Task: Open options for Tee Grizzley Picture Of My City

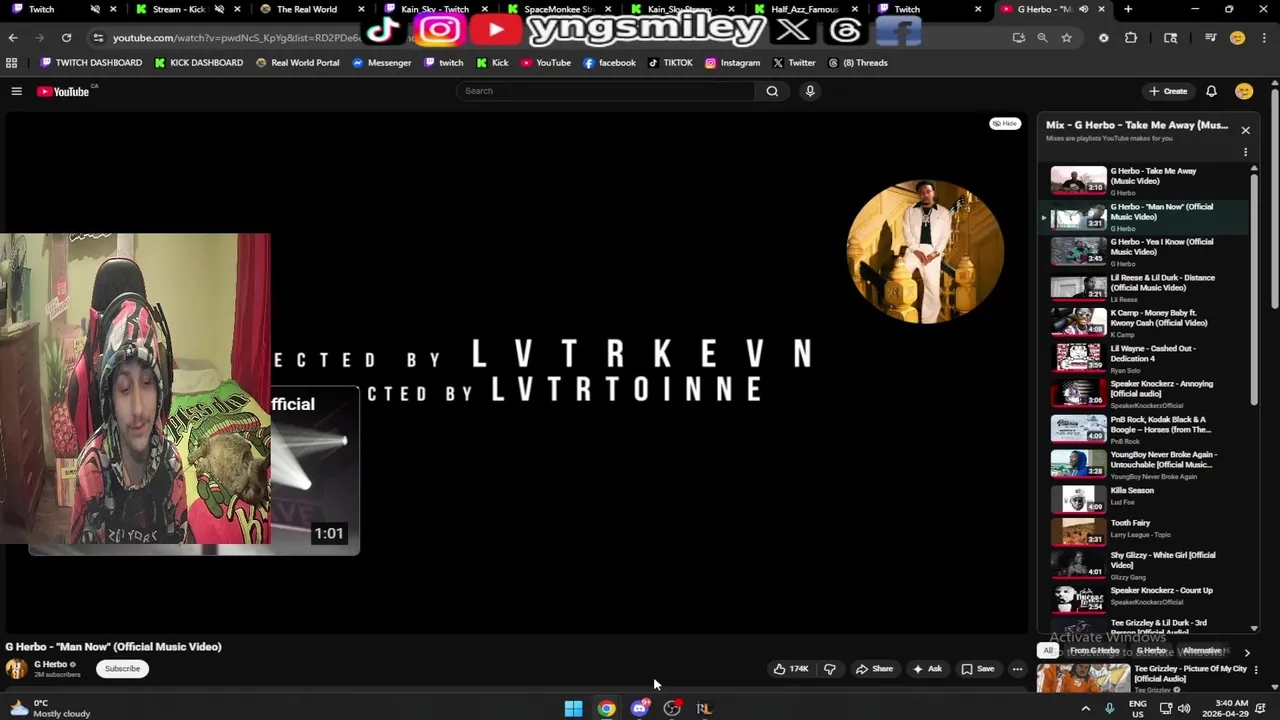Action: point(1256,670)
